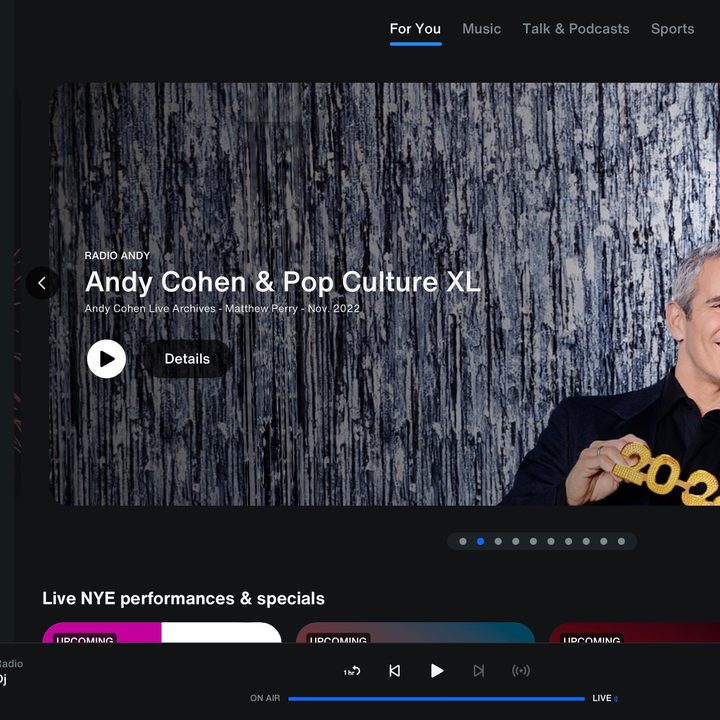
Task: Jump to LIVE indicator on progress bar
Action: tap(605, 698)
